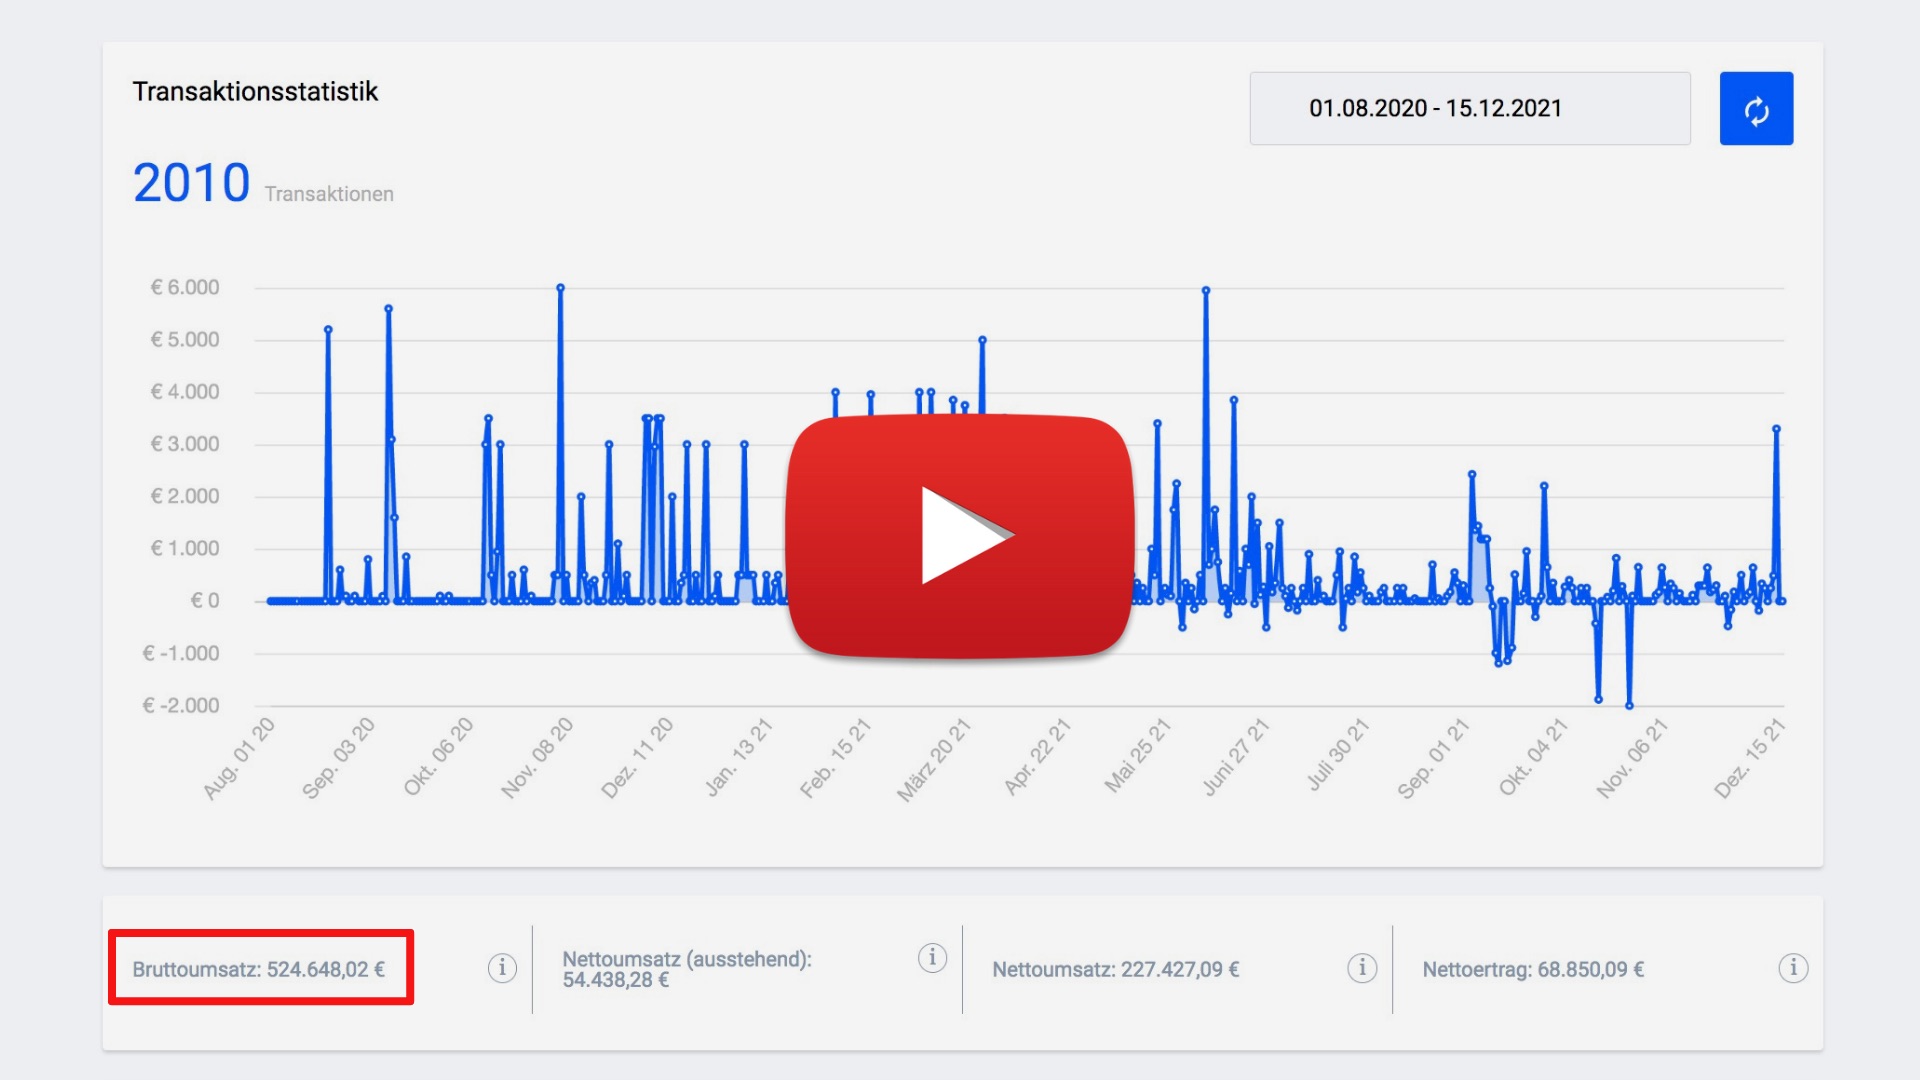Click the Okt. 04 21 x-axis label

point(1533,759)
